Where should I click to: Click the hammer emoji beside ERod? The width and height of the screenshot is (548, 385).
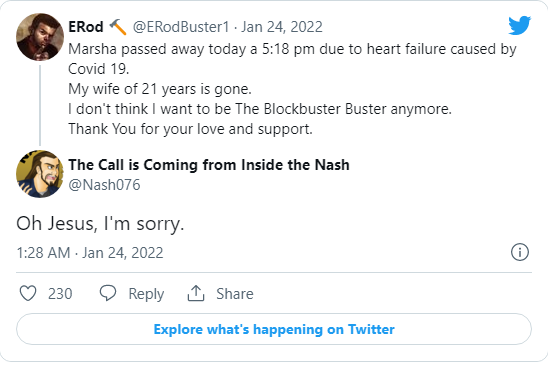(x=118, y=27)
